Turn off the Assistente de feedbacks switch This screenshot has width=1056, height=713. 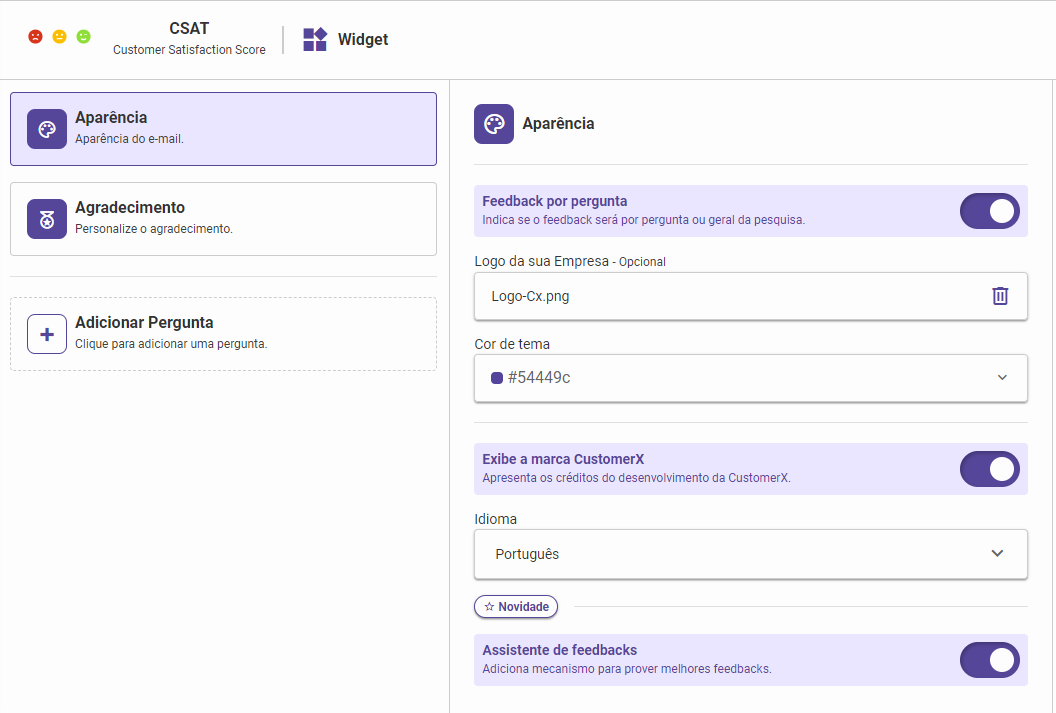coord(989,660)
